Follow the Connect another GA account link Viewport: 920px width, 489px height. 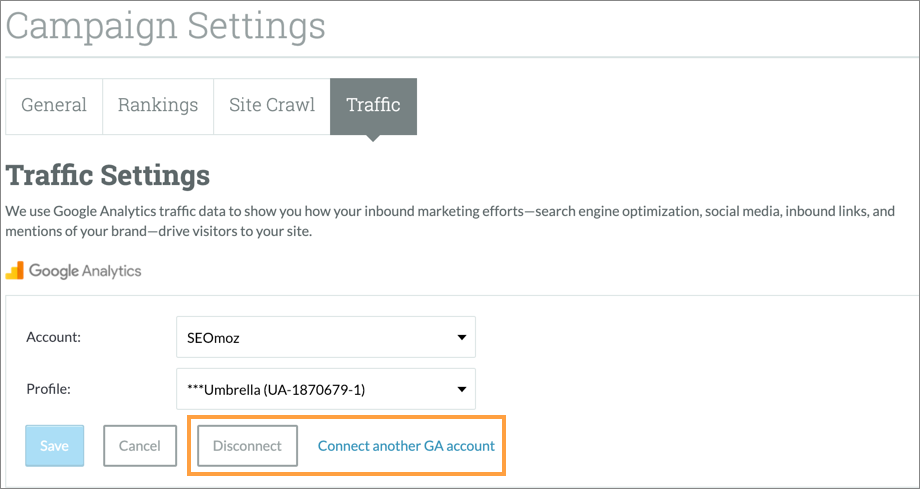(x=406, y=446)
